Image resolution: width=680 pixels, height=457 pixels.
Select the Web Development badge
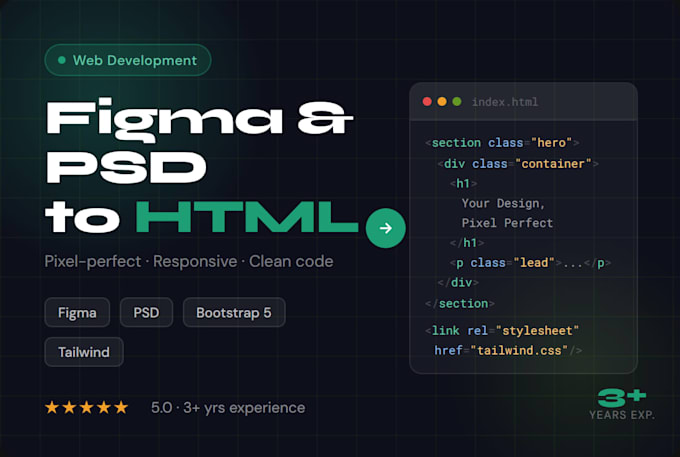click(x=128, y=60)
